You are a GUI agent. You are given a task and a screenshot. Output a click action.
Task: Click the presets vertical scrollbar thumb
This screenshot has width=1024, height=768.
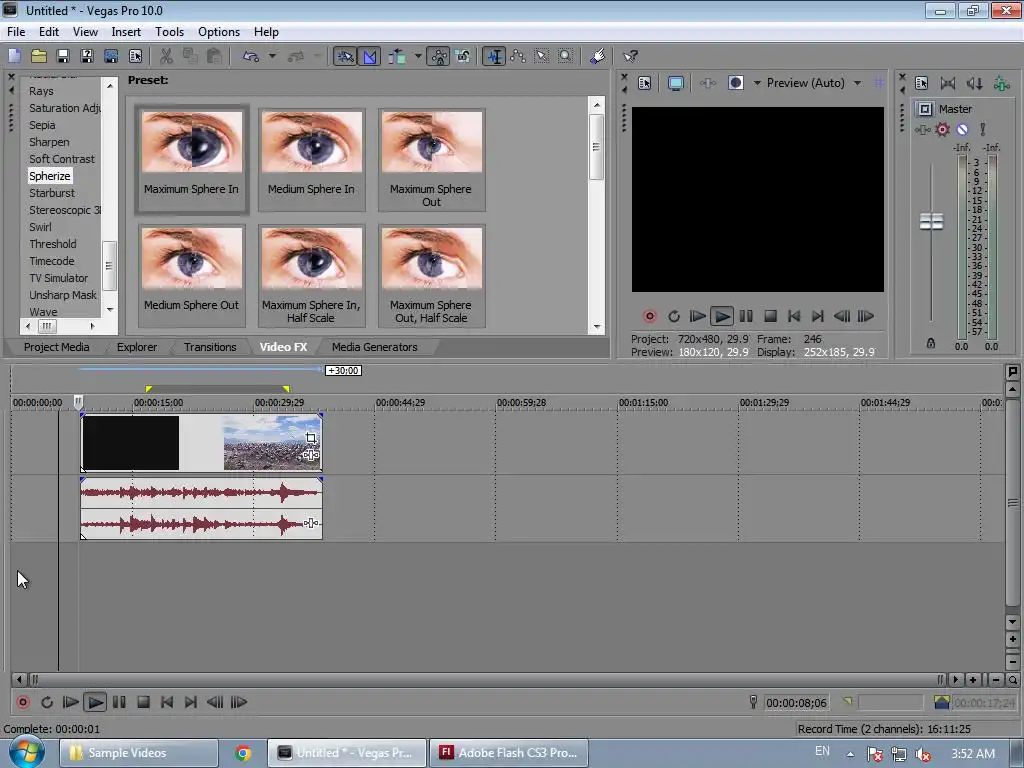click(x=596, y=147)
